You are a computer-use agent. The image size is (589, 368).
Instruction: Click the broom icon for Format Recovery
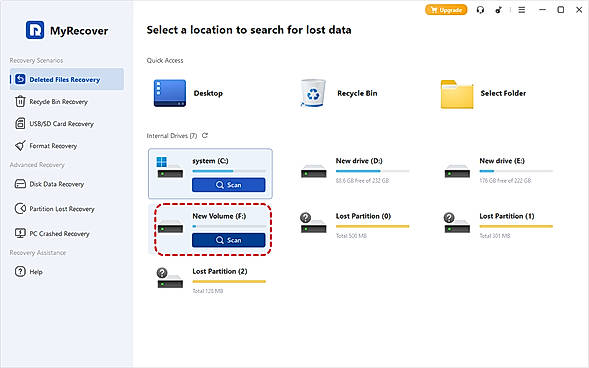[20, 146]
